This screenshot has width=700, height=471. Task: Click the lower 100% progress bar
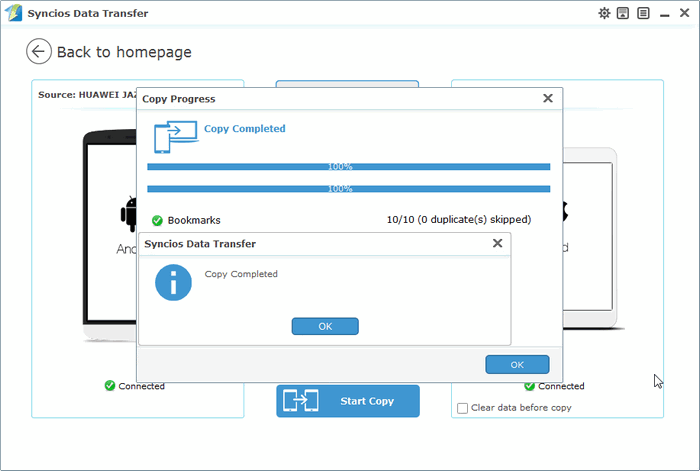click(x=349, y=189)
